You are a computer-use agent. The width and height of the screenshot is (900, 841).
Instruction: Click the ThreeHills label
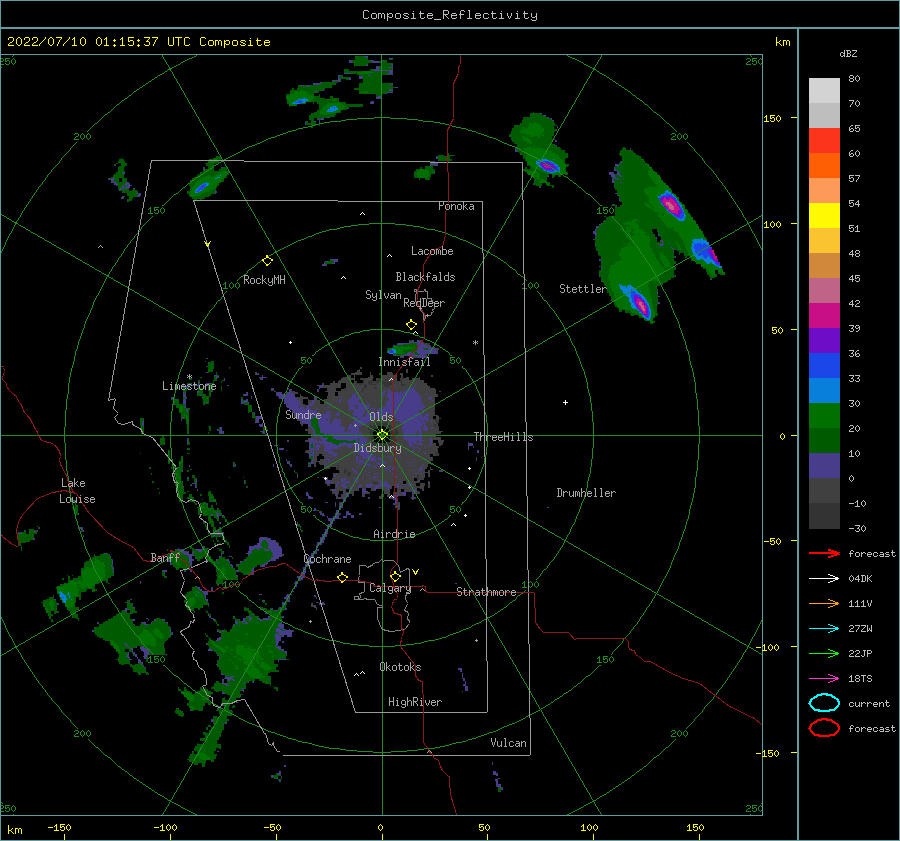(x=503, y=437)
